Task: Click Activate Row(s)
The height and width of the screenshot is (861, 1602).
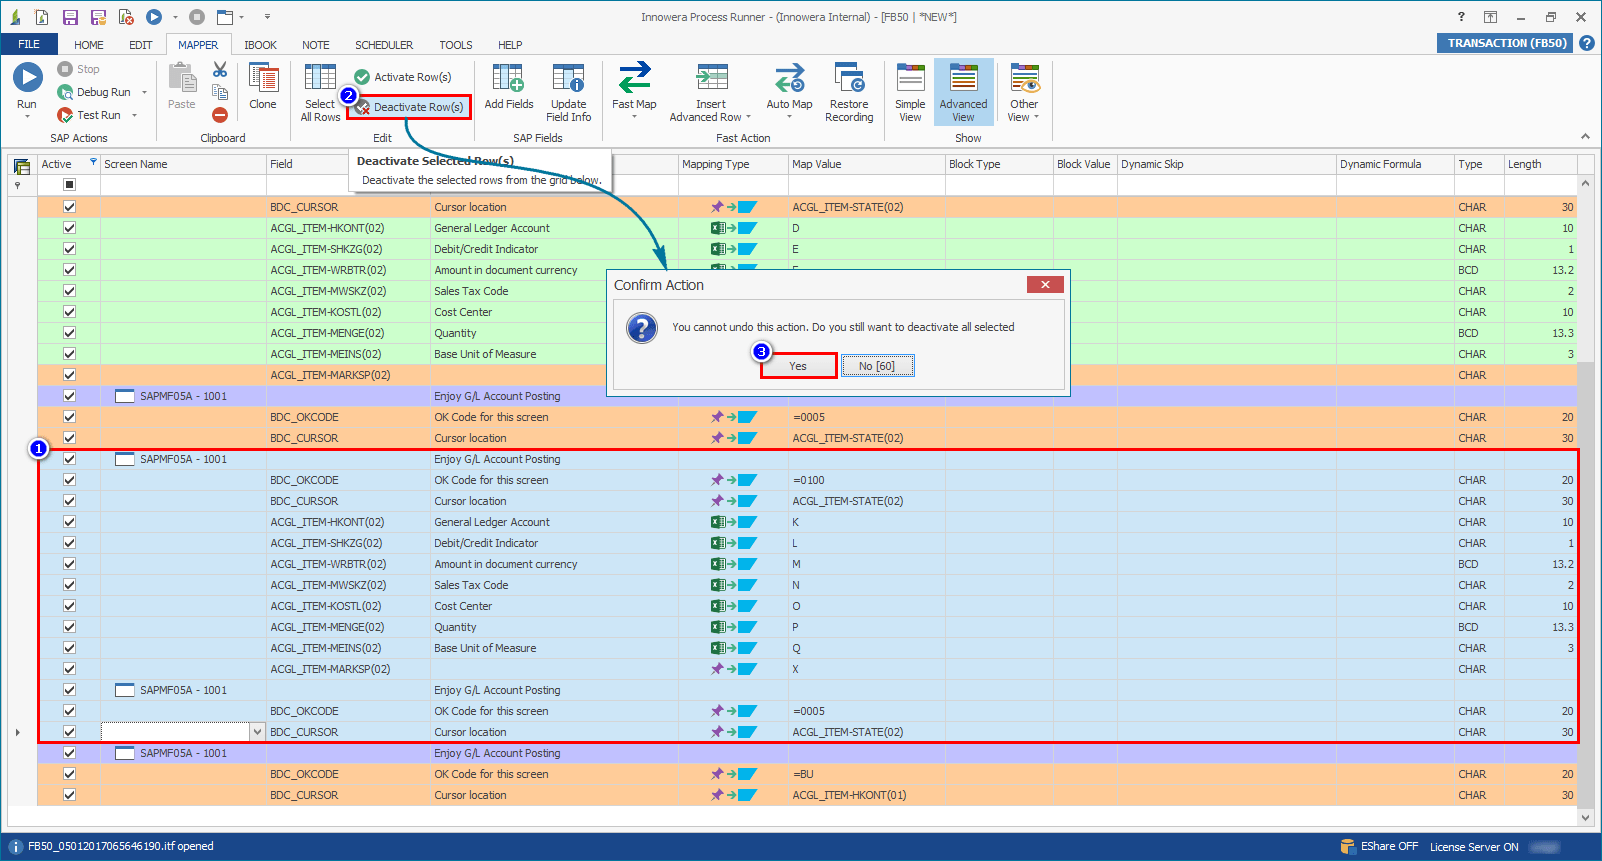Action: [403, 77]
